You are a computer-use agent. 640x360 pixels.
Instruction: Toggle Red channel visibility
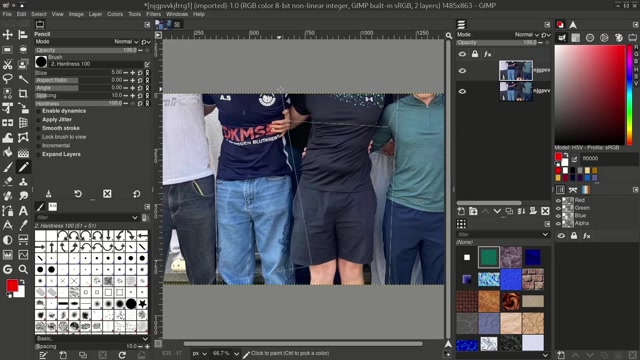point(558,200)
